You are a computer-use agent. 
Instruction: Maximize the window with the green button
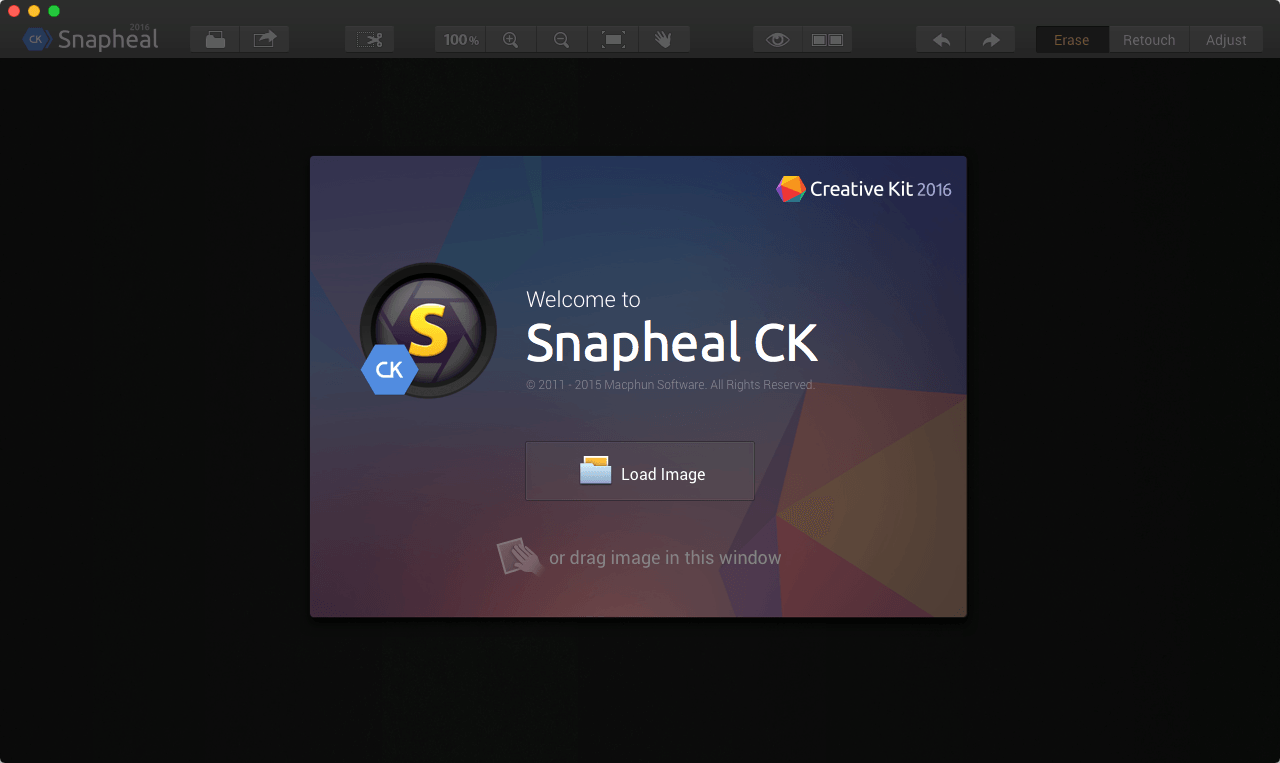pyautogui.click(x=54, y=11)
